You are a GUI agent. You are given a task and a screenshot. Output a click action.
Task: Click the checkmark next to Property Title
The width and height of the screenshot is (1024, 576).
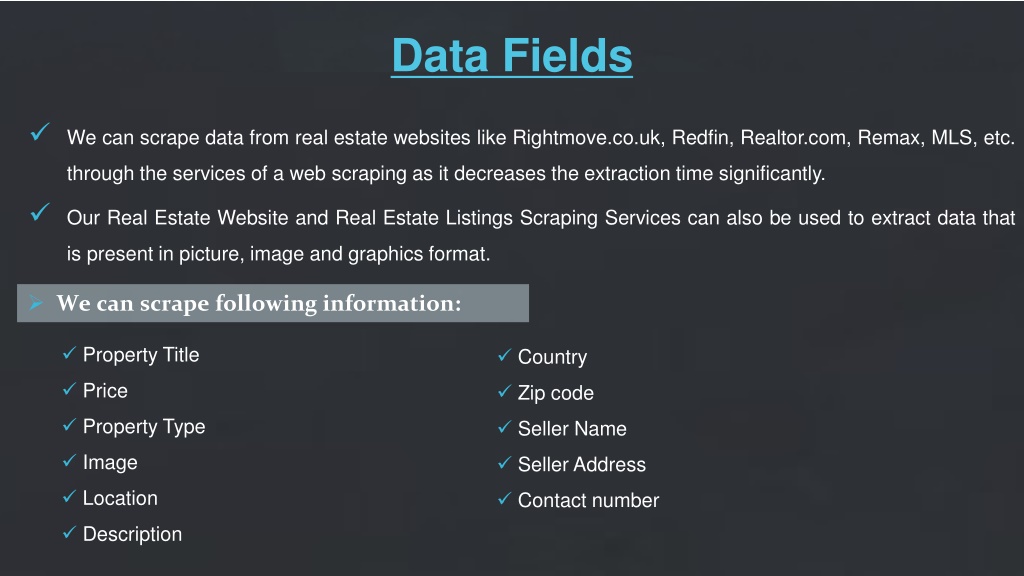tap(69, 353)
